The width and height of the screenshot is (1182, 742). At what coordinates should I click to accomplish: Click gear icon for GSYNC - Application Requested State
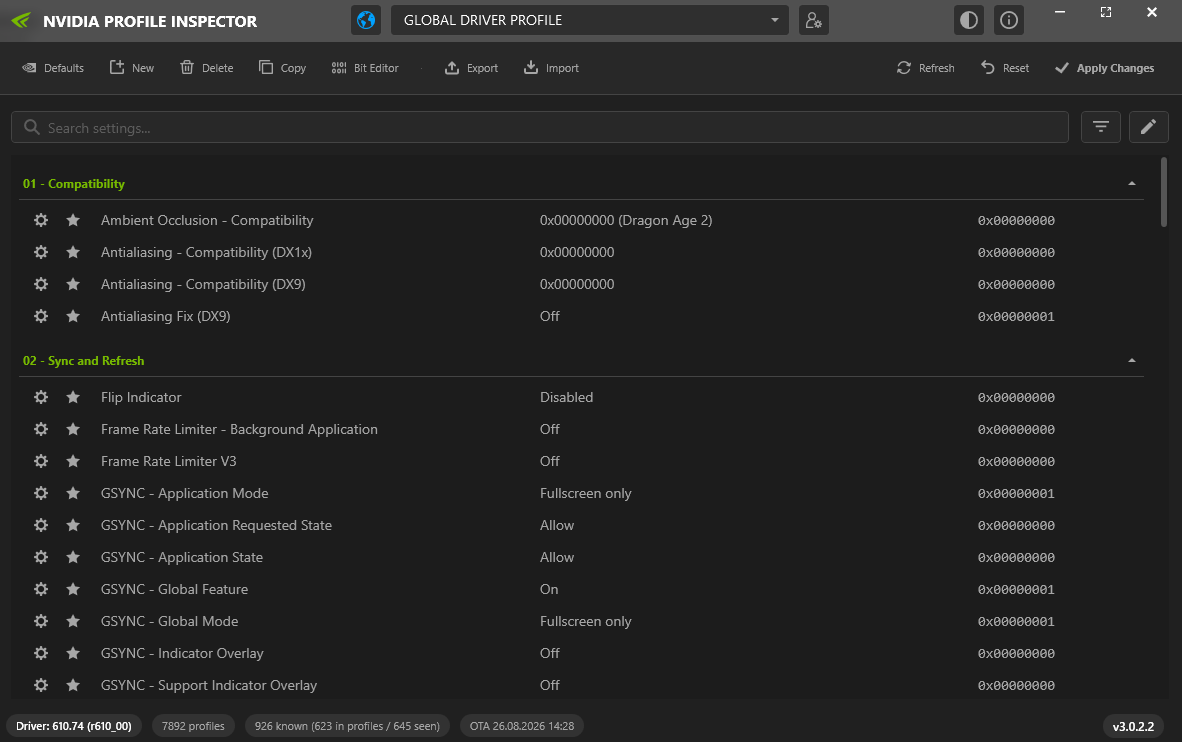[x=41, y=525]
